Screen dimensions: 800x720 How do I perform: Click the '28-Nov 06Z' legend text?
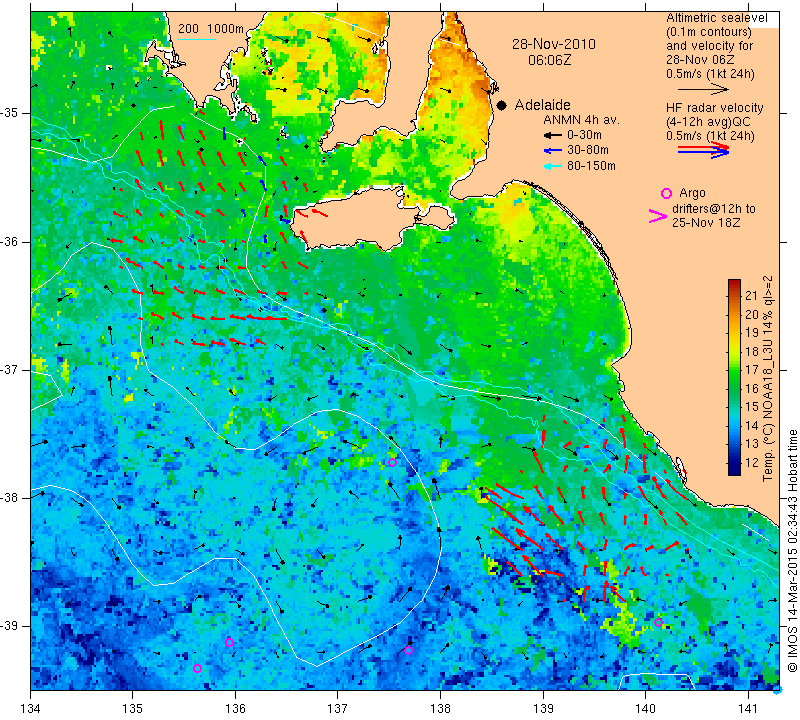point(699,60)
